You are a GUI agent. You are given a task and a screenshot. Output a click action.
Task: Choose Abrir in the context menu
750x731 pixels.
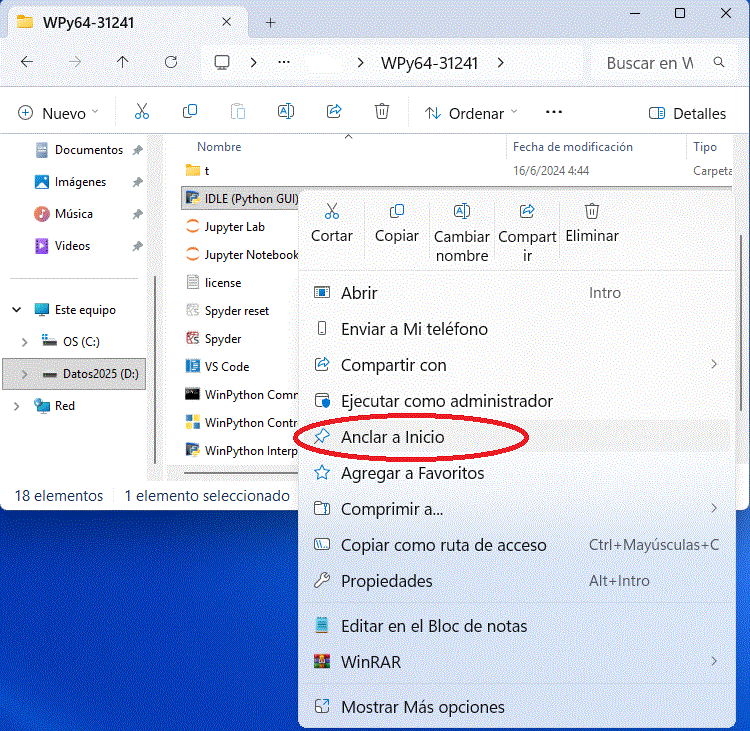[x=516, y=293]
